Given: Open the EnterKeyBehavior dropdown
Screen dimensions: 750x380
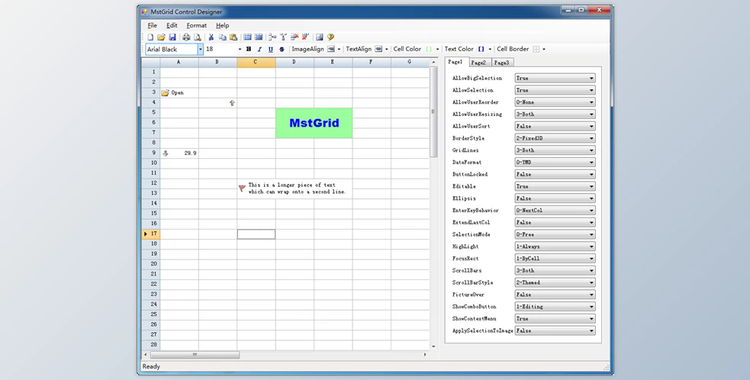Looking at the screenshot, I should [x=555, y=210].
